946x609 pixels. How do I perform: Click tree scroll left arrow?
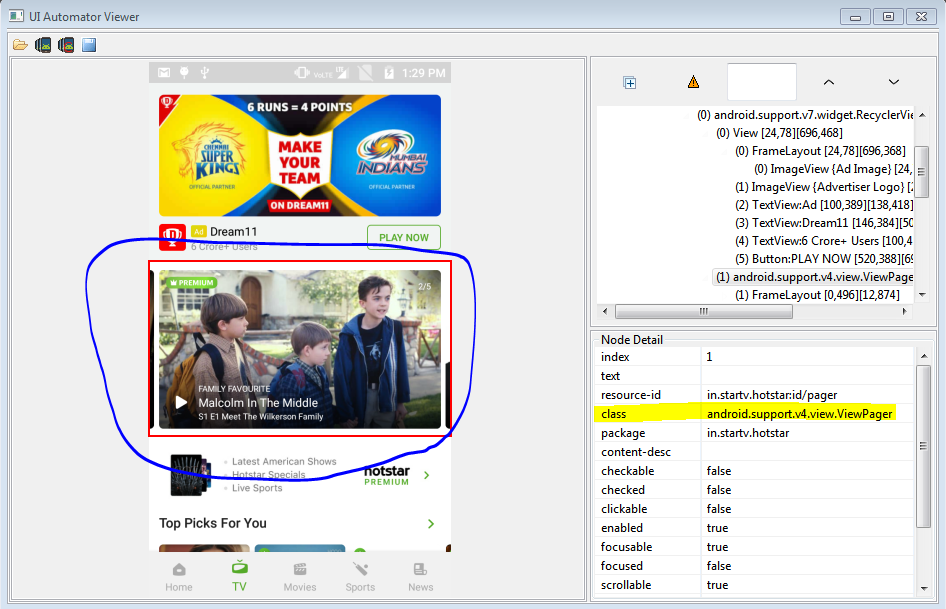pyautogui.click(x=605, y=311)
